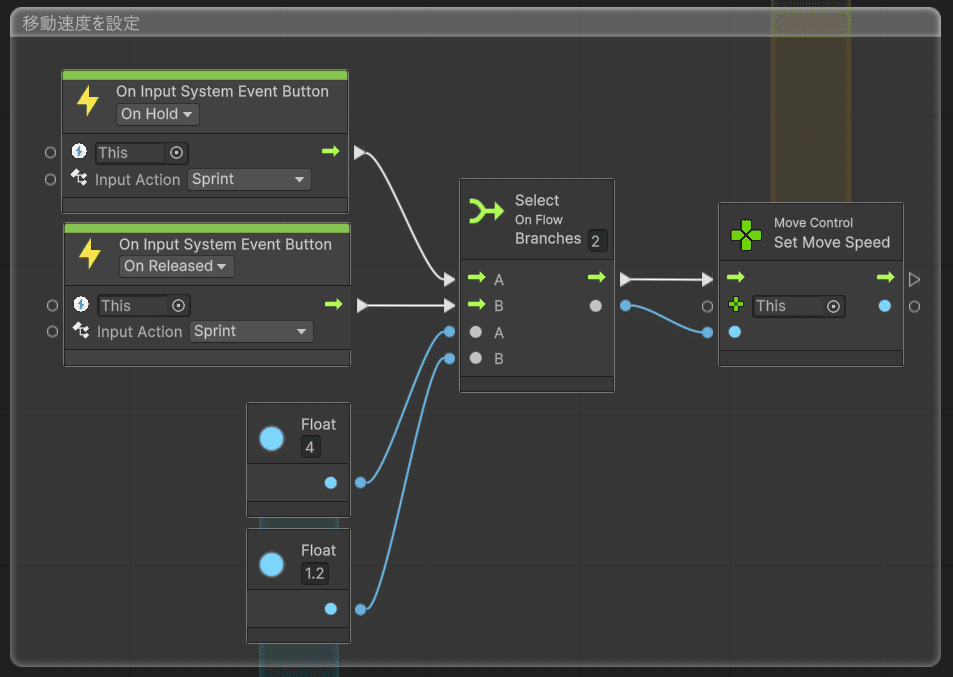Image resolution: width=953 pixels, height=677 pixels.
Task: Open the Sprint Input Action dropdown in On Released node
Action: click(x=251, y=331)
